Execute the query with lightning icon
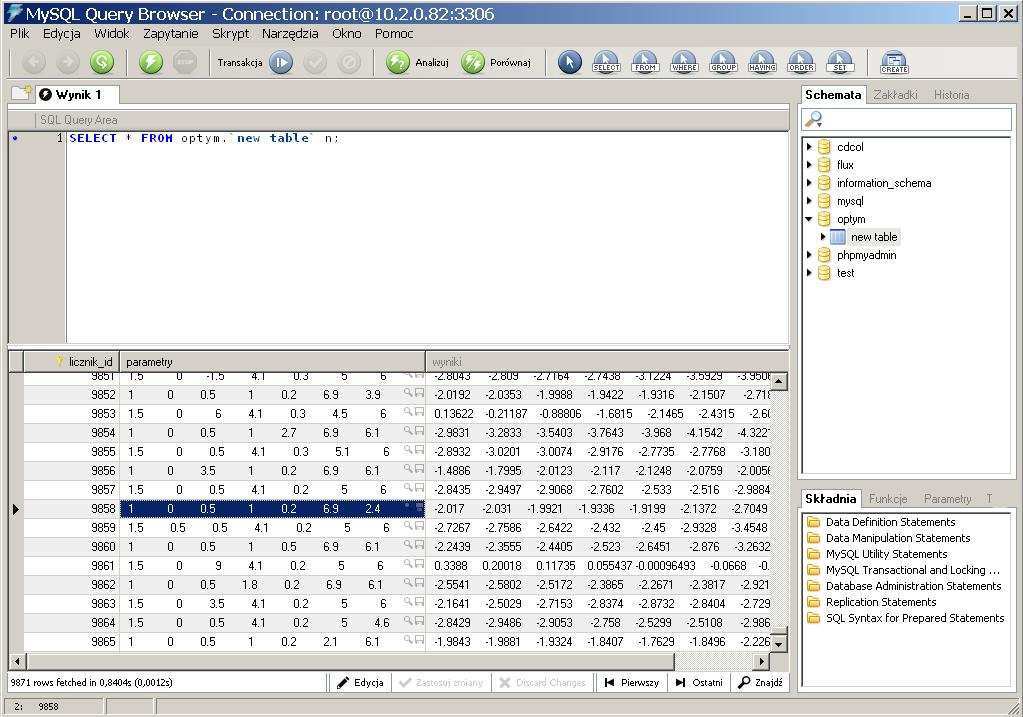Screen dimensions: 1023x717 151,63
